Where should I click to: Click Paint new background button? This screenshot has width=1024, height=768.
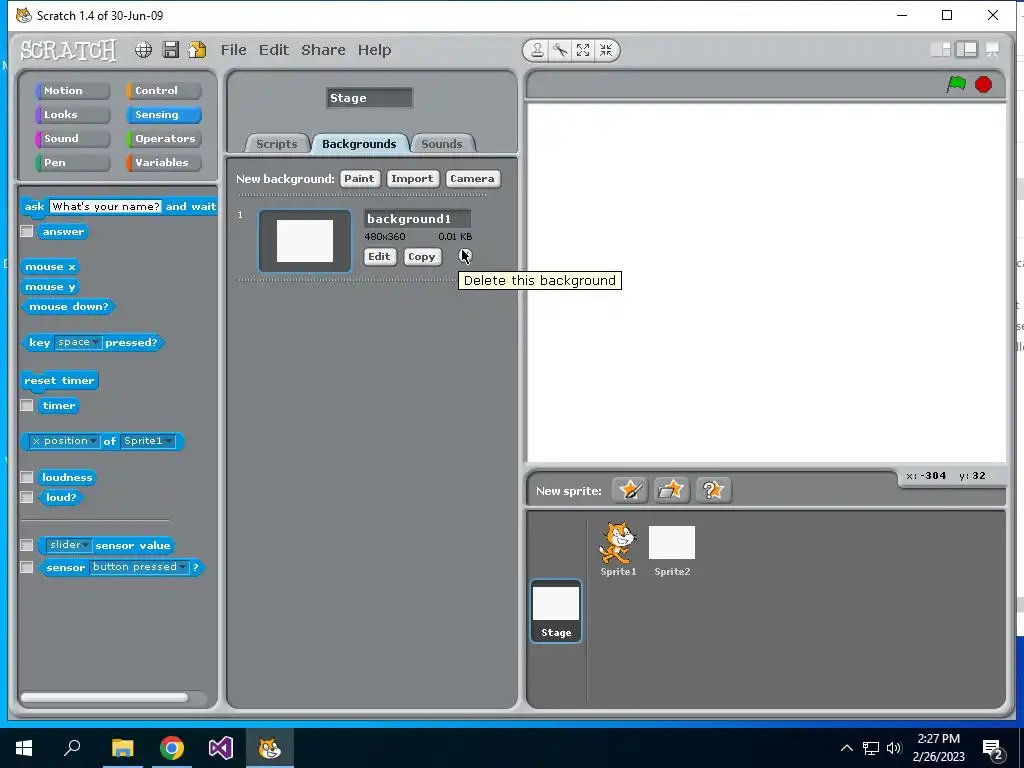pos(359,178)
